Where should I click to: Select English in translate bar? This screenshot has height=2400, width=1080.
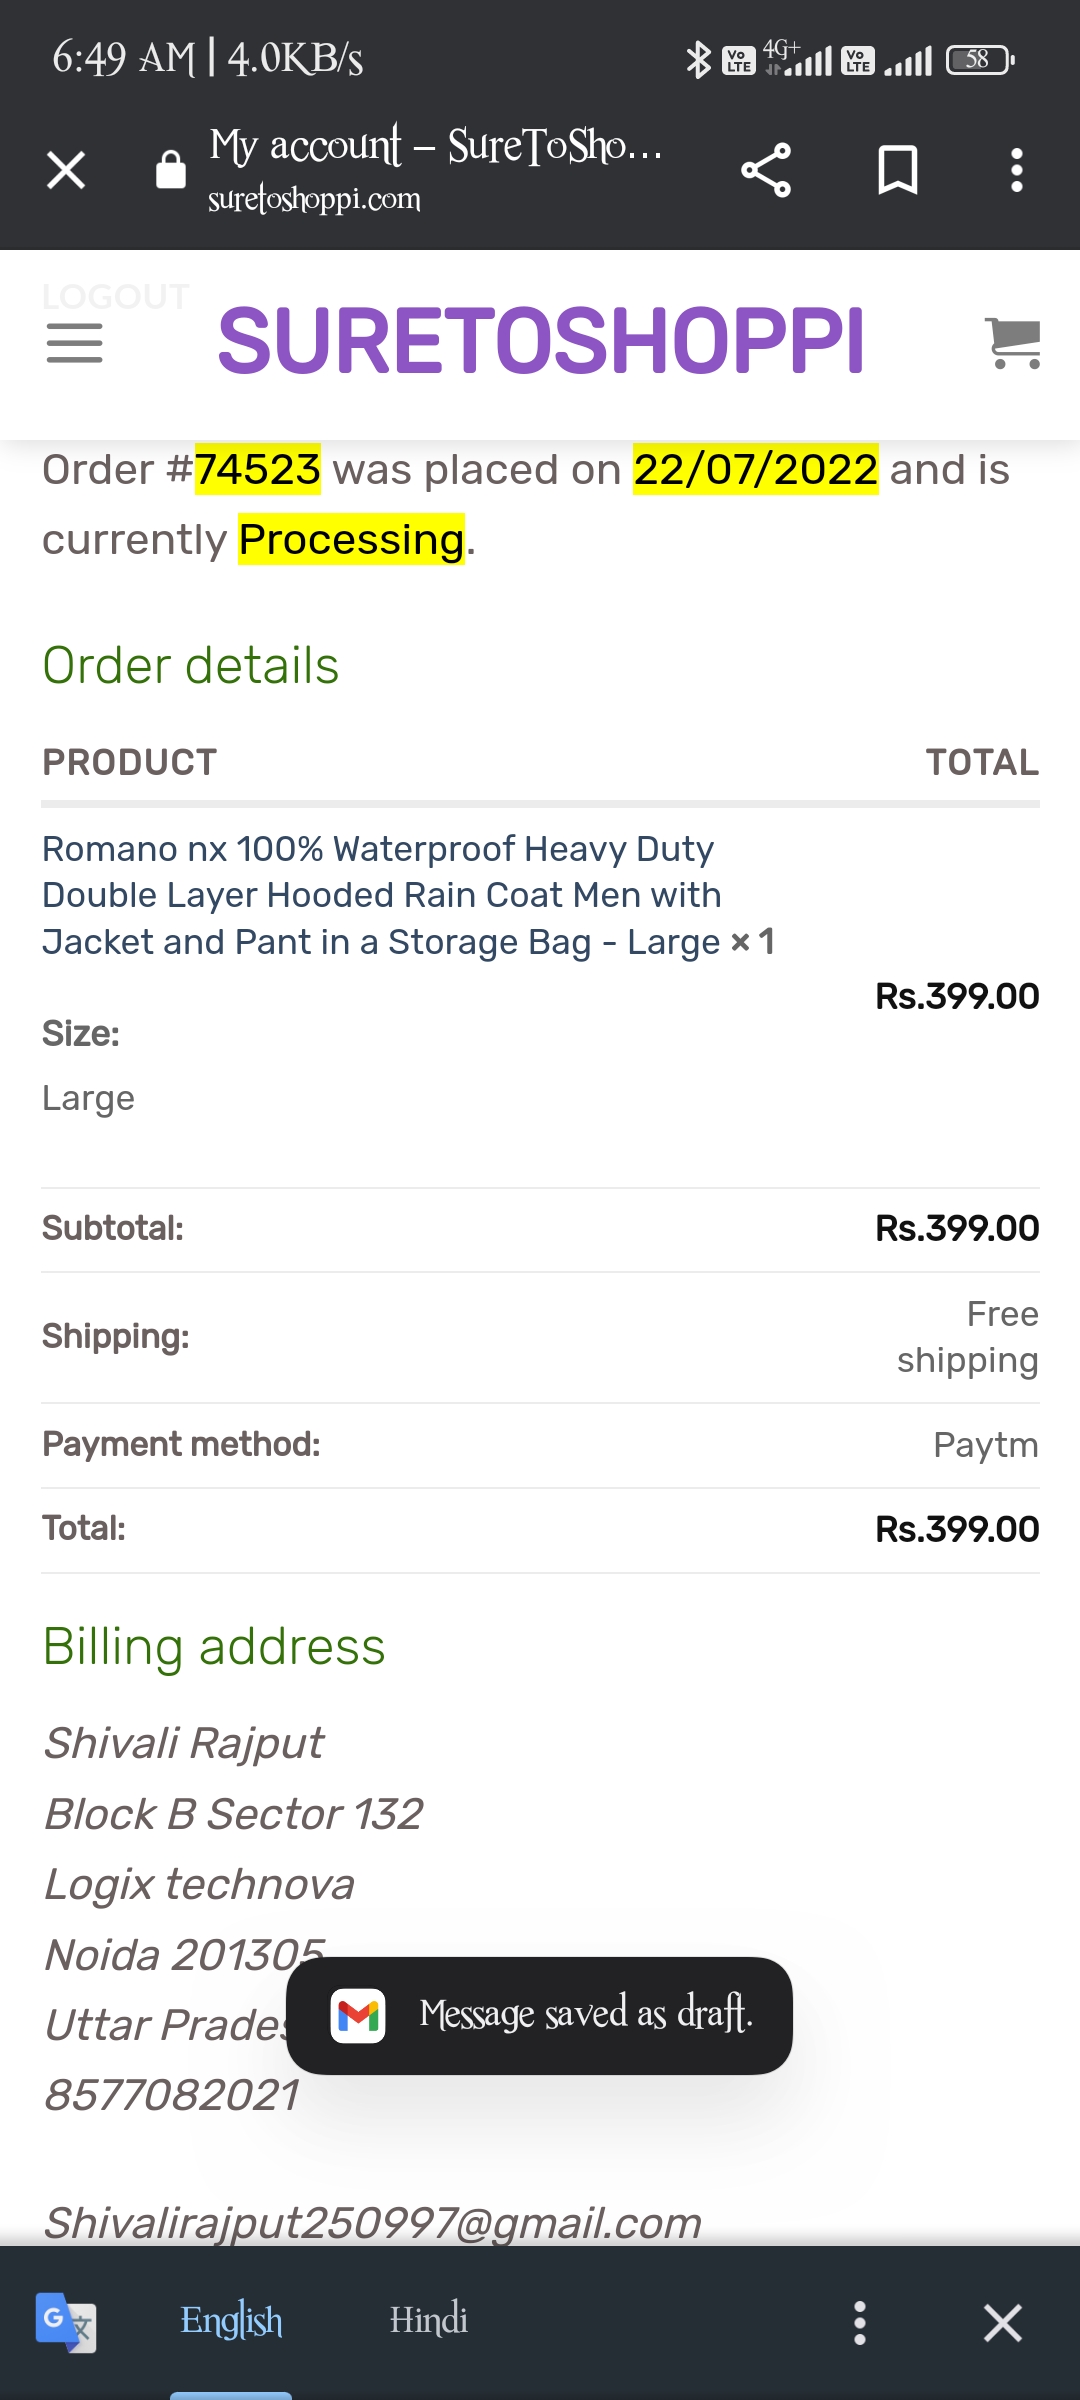pyautogui.click(x=231, y=2321)
